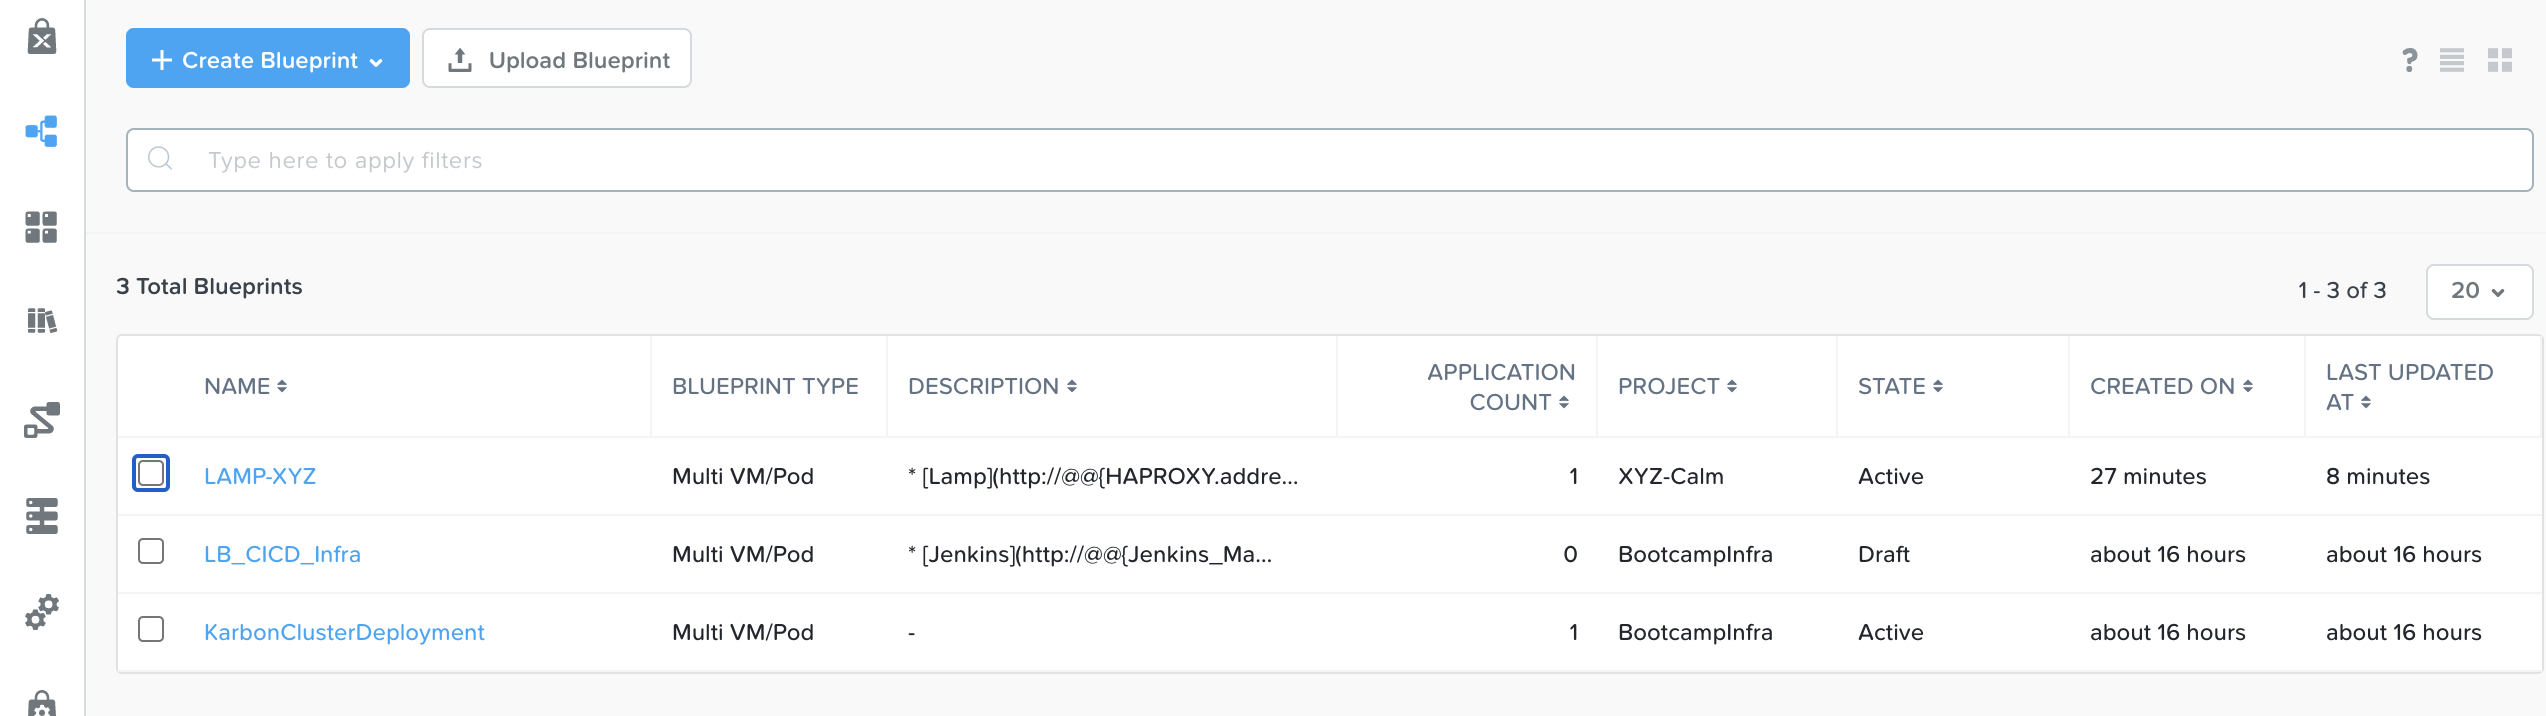Switch to grid view layout
The width and height of the screenshot is (2546, 716).
(x=2500, y=60)
